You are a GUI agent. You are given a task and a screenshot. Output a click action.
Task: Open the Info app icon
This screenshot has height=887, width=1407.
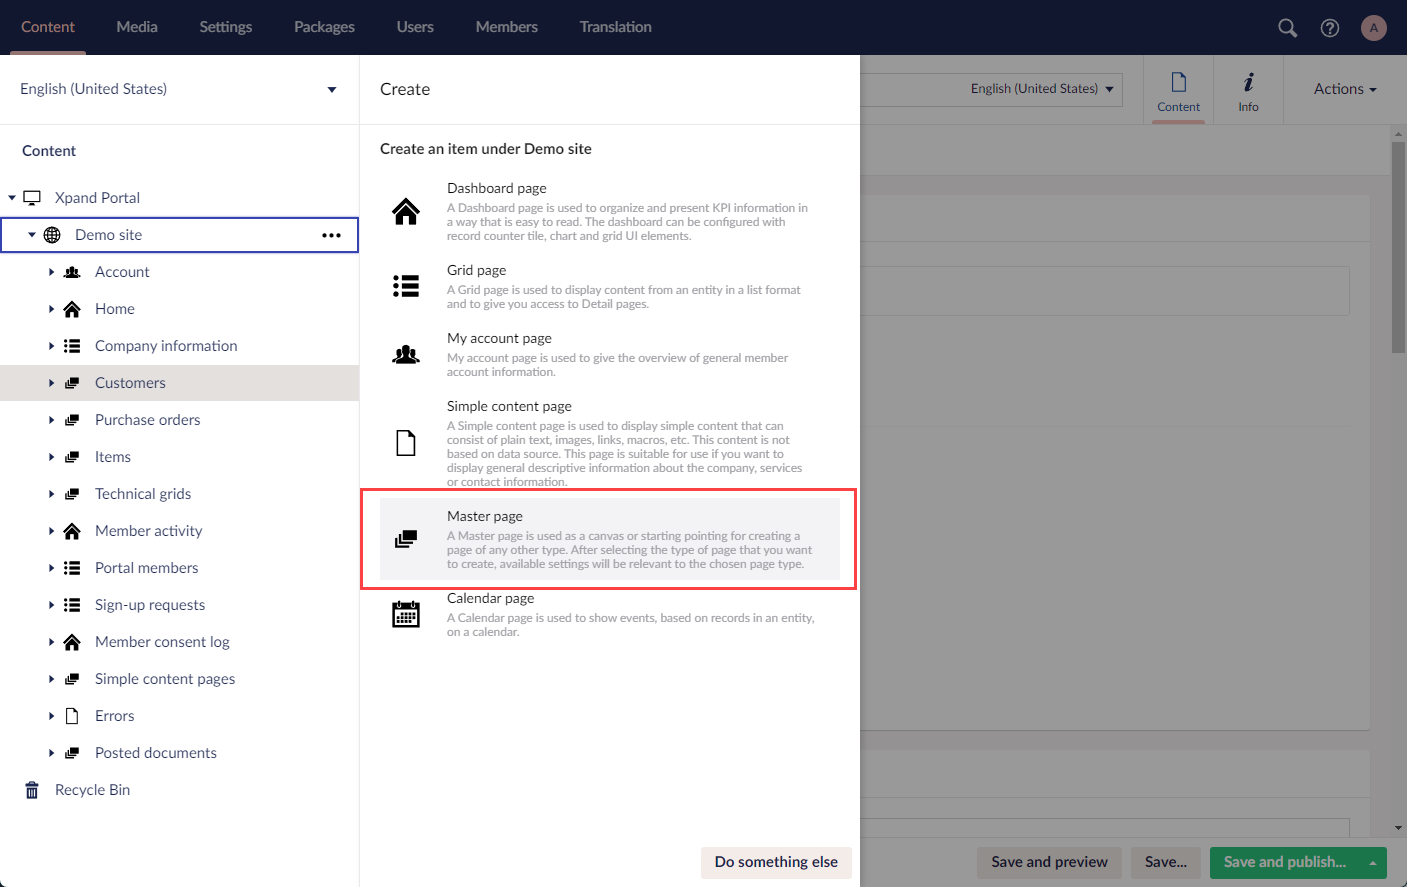1249,82
